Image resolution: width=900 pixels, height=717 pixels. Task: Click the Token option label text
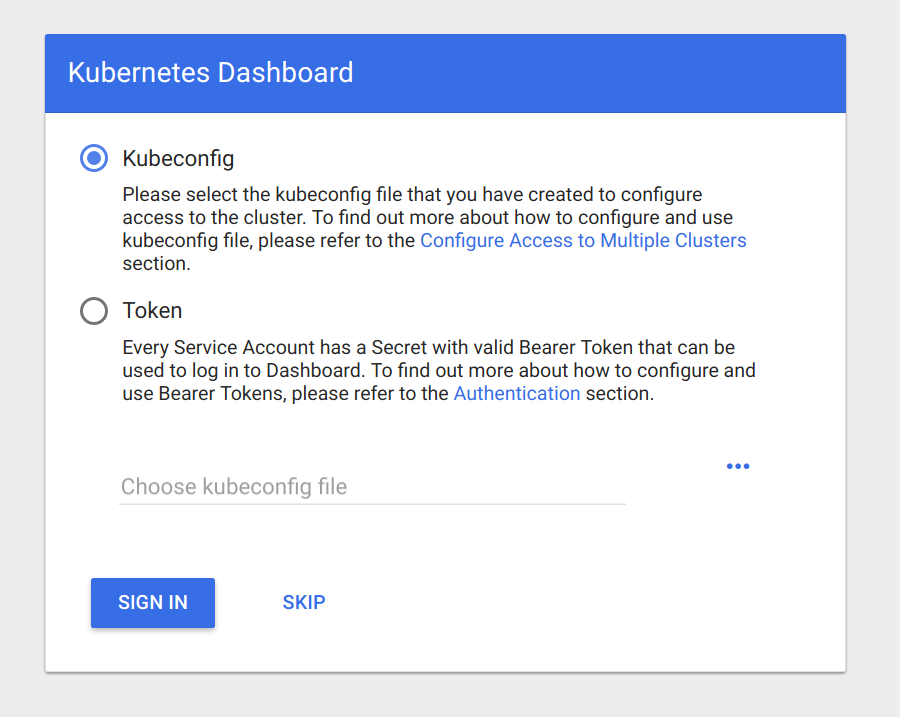tap(152, 311)
